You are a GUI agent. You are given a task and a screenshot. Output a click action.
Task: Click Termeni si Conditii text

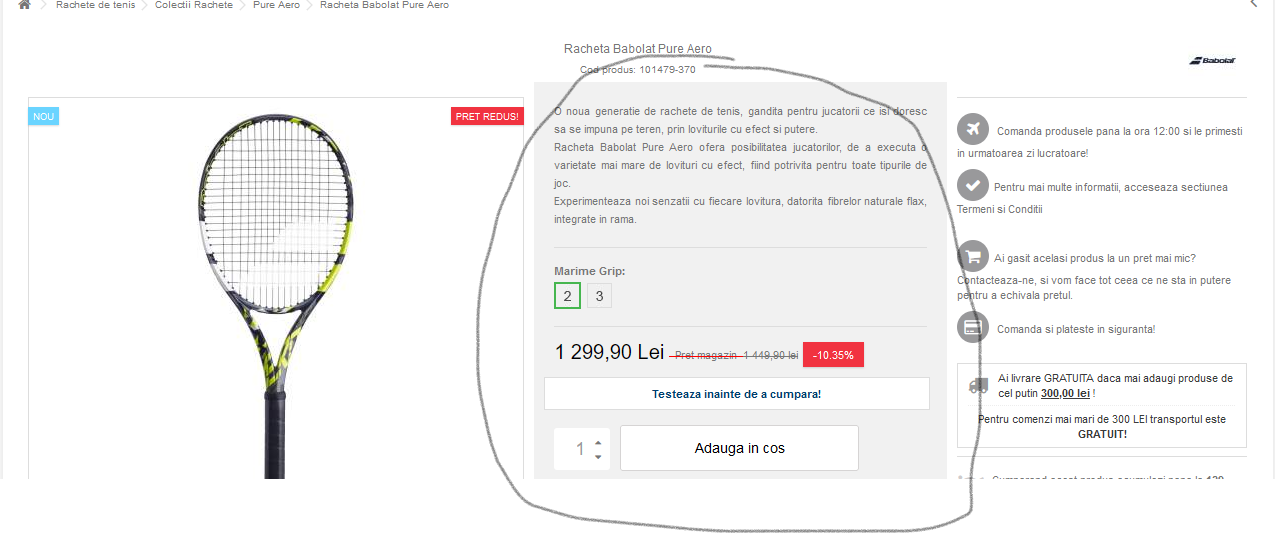coord(999,209)
